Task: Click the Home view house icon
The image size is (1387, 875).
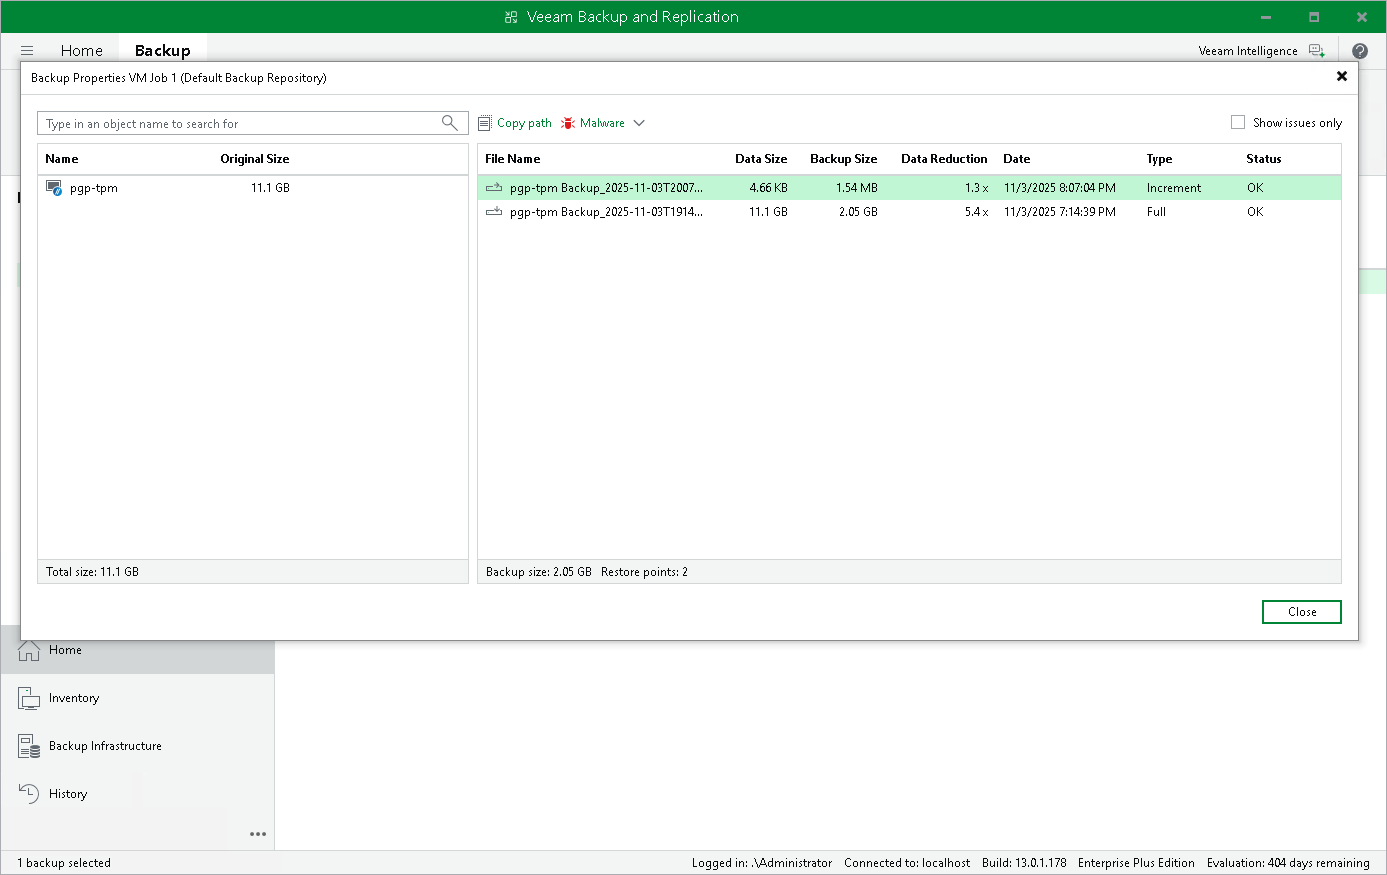Action: pos(29,650)
